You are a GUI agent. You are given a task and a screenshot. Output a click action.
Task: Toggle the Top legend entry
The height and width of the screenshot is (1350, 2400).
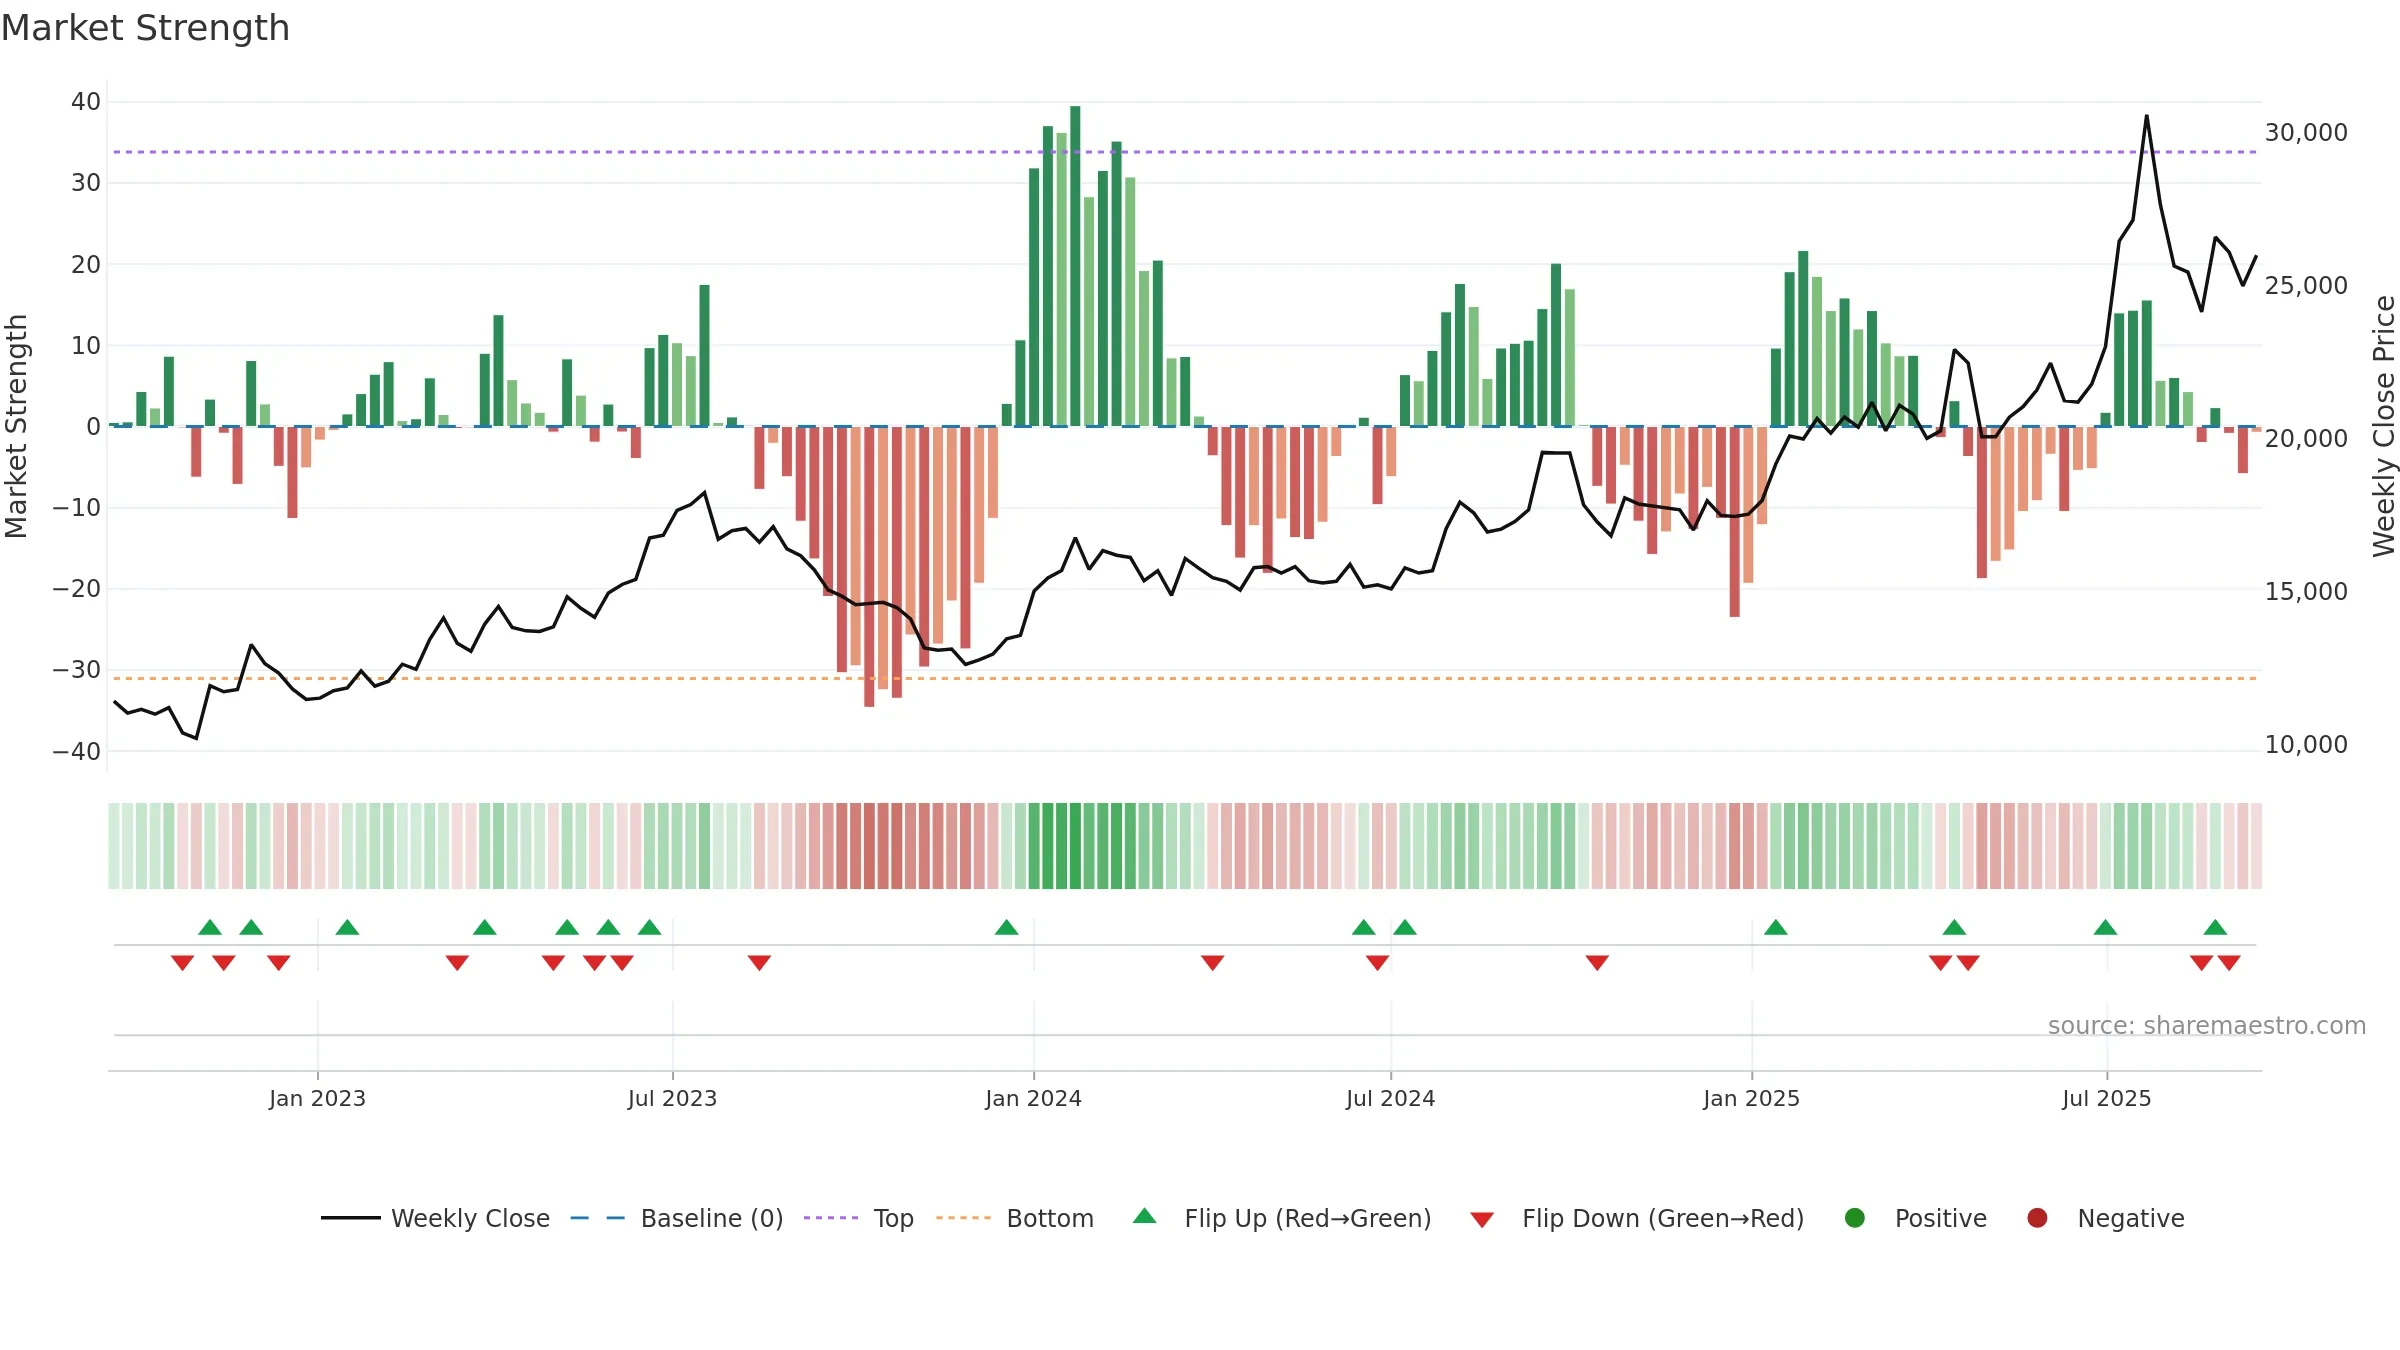pyautogui.click(x=859, y=1218)
